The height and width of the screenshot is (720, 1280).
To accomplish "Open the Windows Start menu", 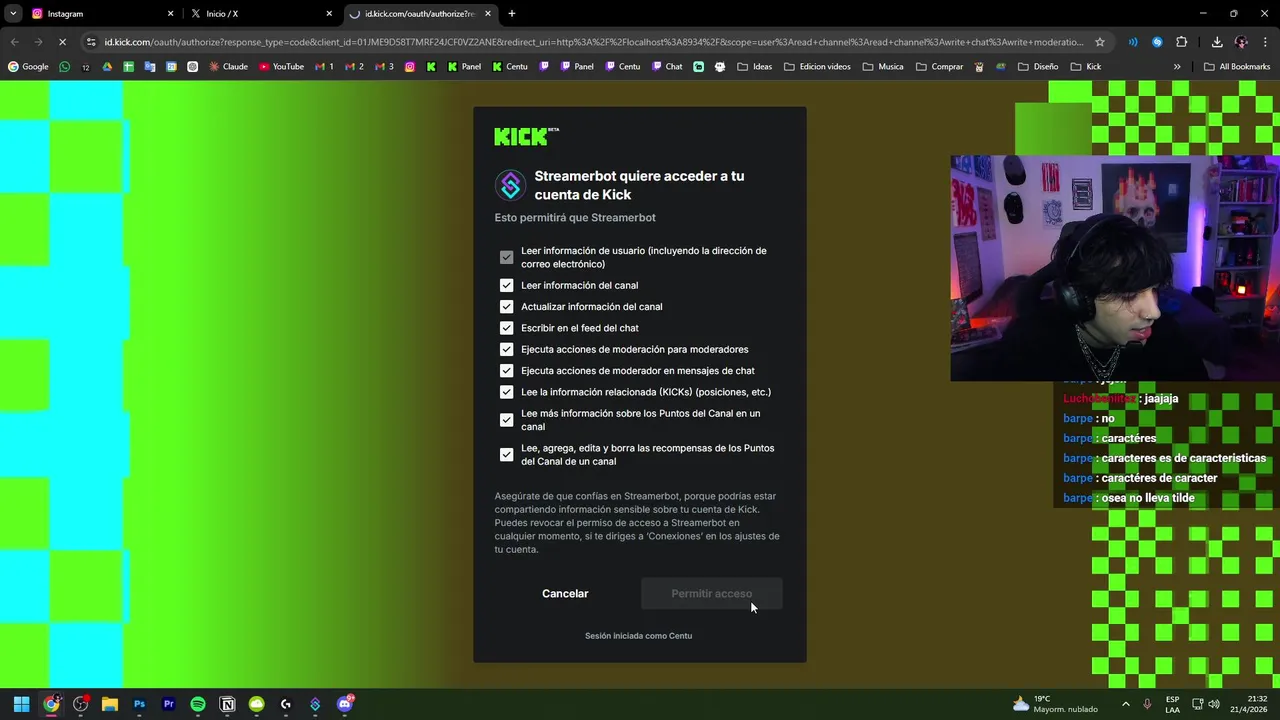I will pyautogui.click(x=21, y=704).
